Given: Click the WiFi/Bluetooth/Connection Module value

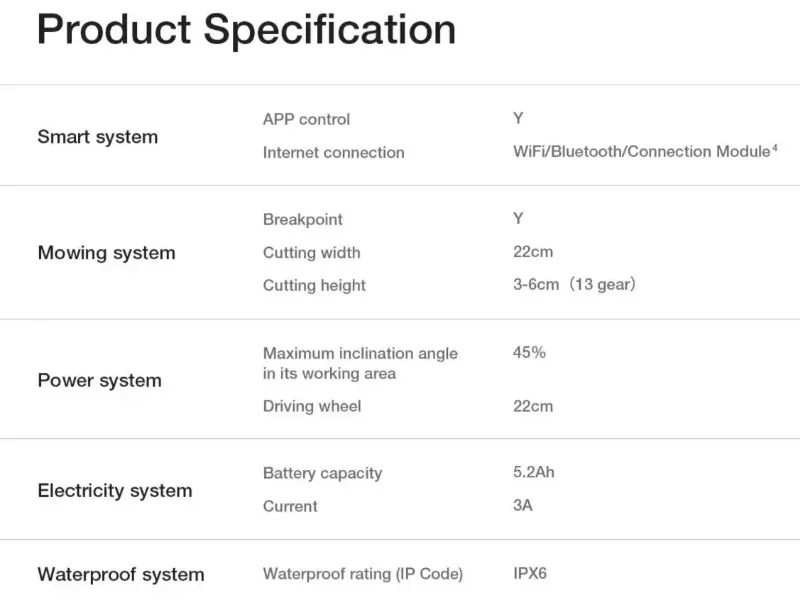Looking at the screenshot, I should tap(641, 151).
